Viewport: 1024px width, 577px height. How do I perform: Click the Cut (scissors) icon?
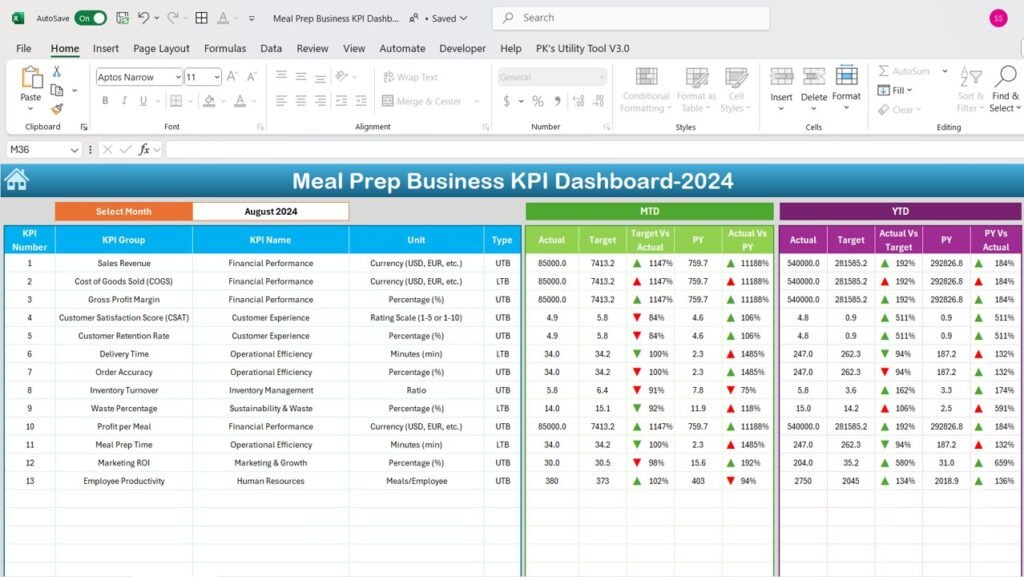click(57, 73)
